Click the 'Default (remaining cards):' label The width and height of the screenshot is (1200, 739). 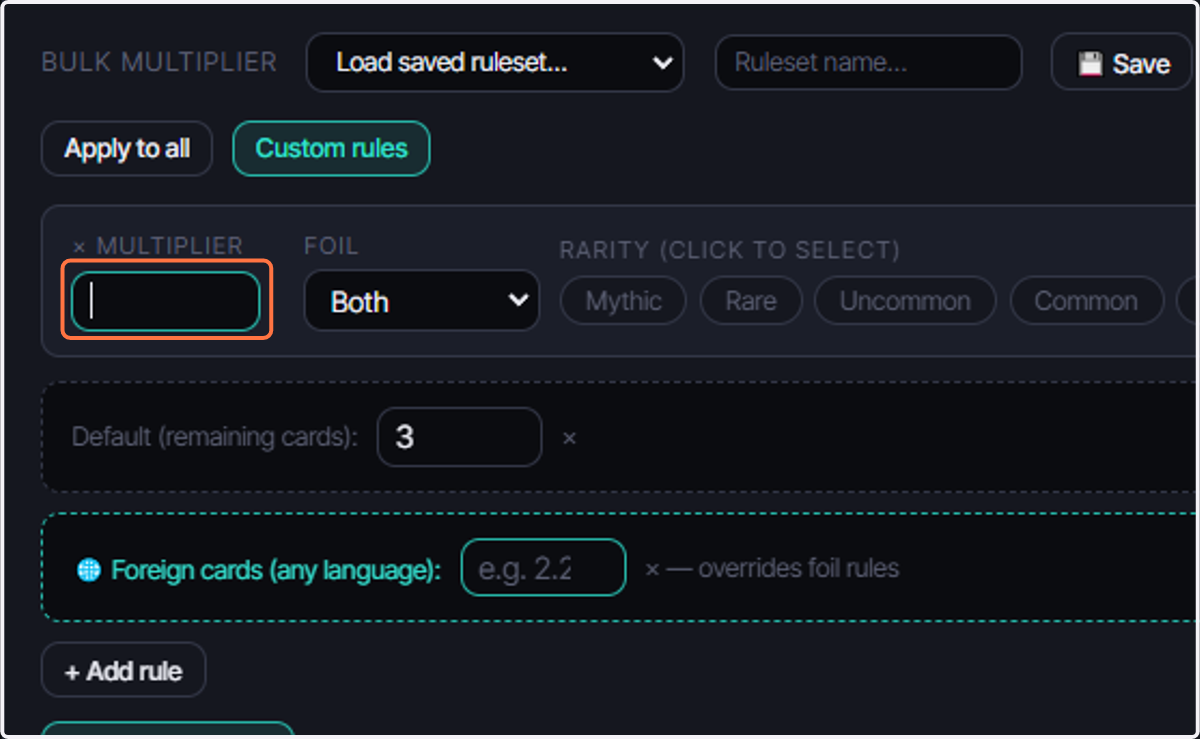[x=215, y=437]
